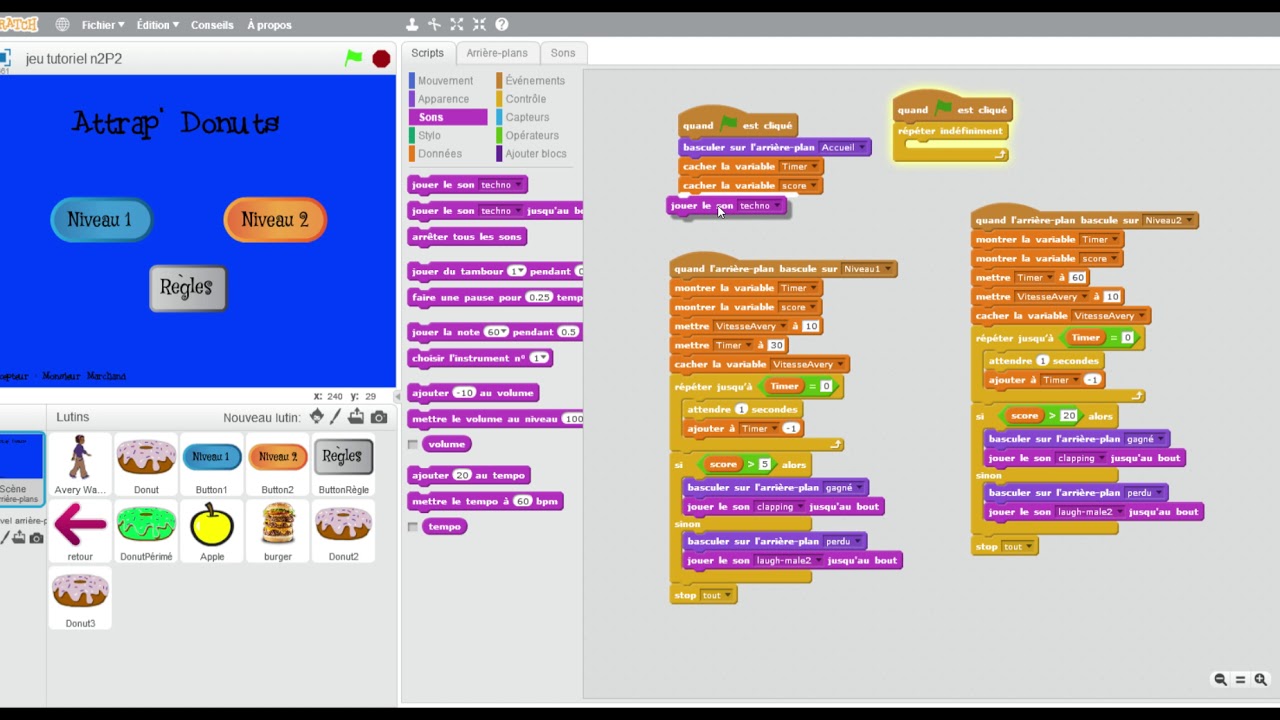
Task: Open the Édition menu
Action: [158, 25]
